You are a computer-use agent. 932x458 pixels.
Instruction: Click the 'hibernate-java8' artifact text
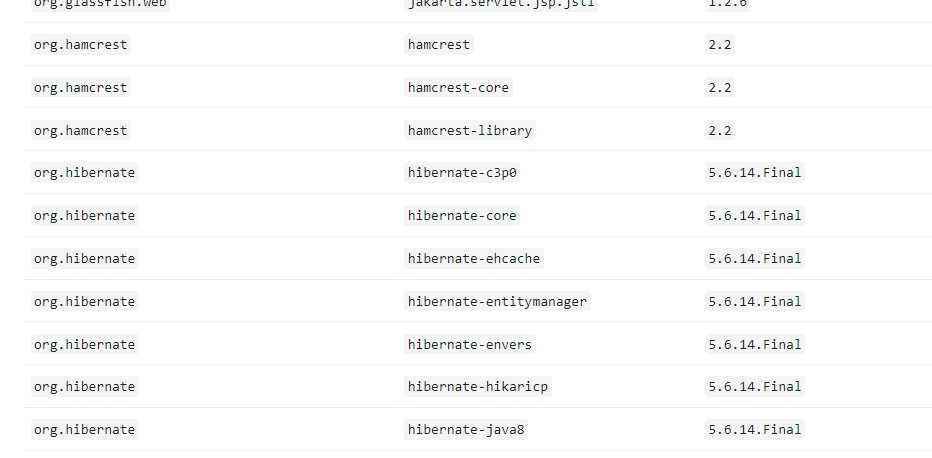(x=466, y=429)
